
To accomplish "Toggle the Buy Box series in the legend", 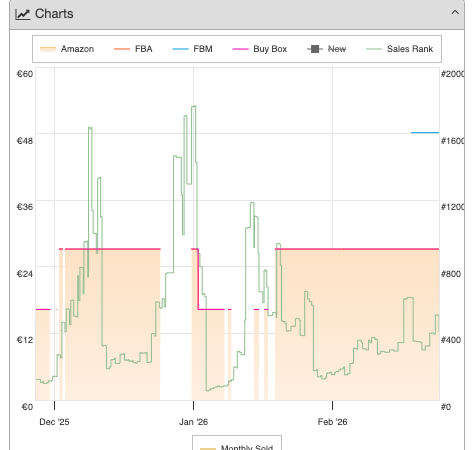I will 260,49.
